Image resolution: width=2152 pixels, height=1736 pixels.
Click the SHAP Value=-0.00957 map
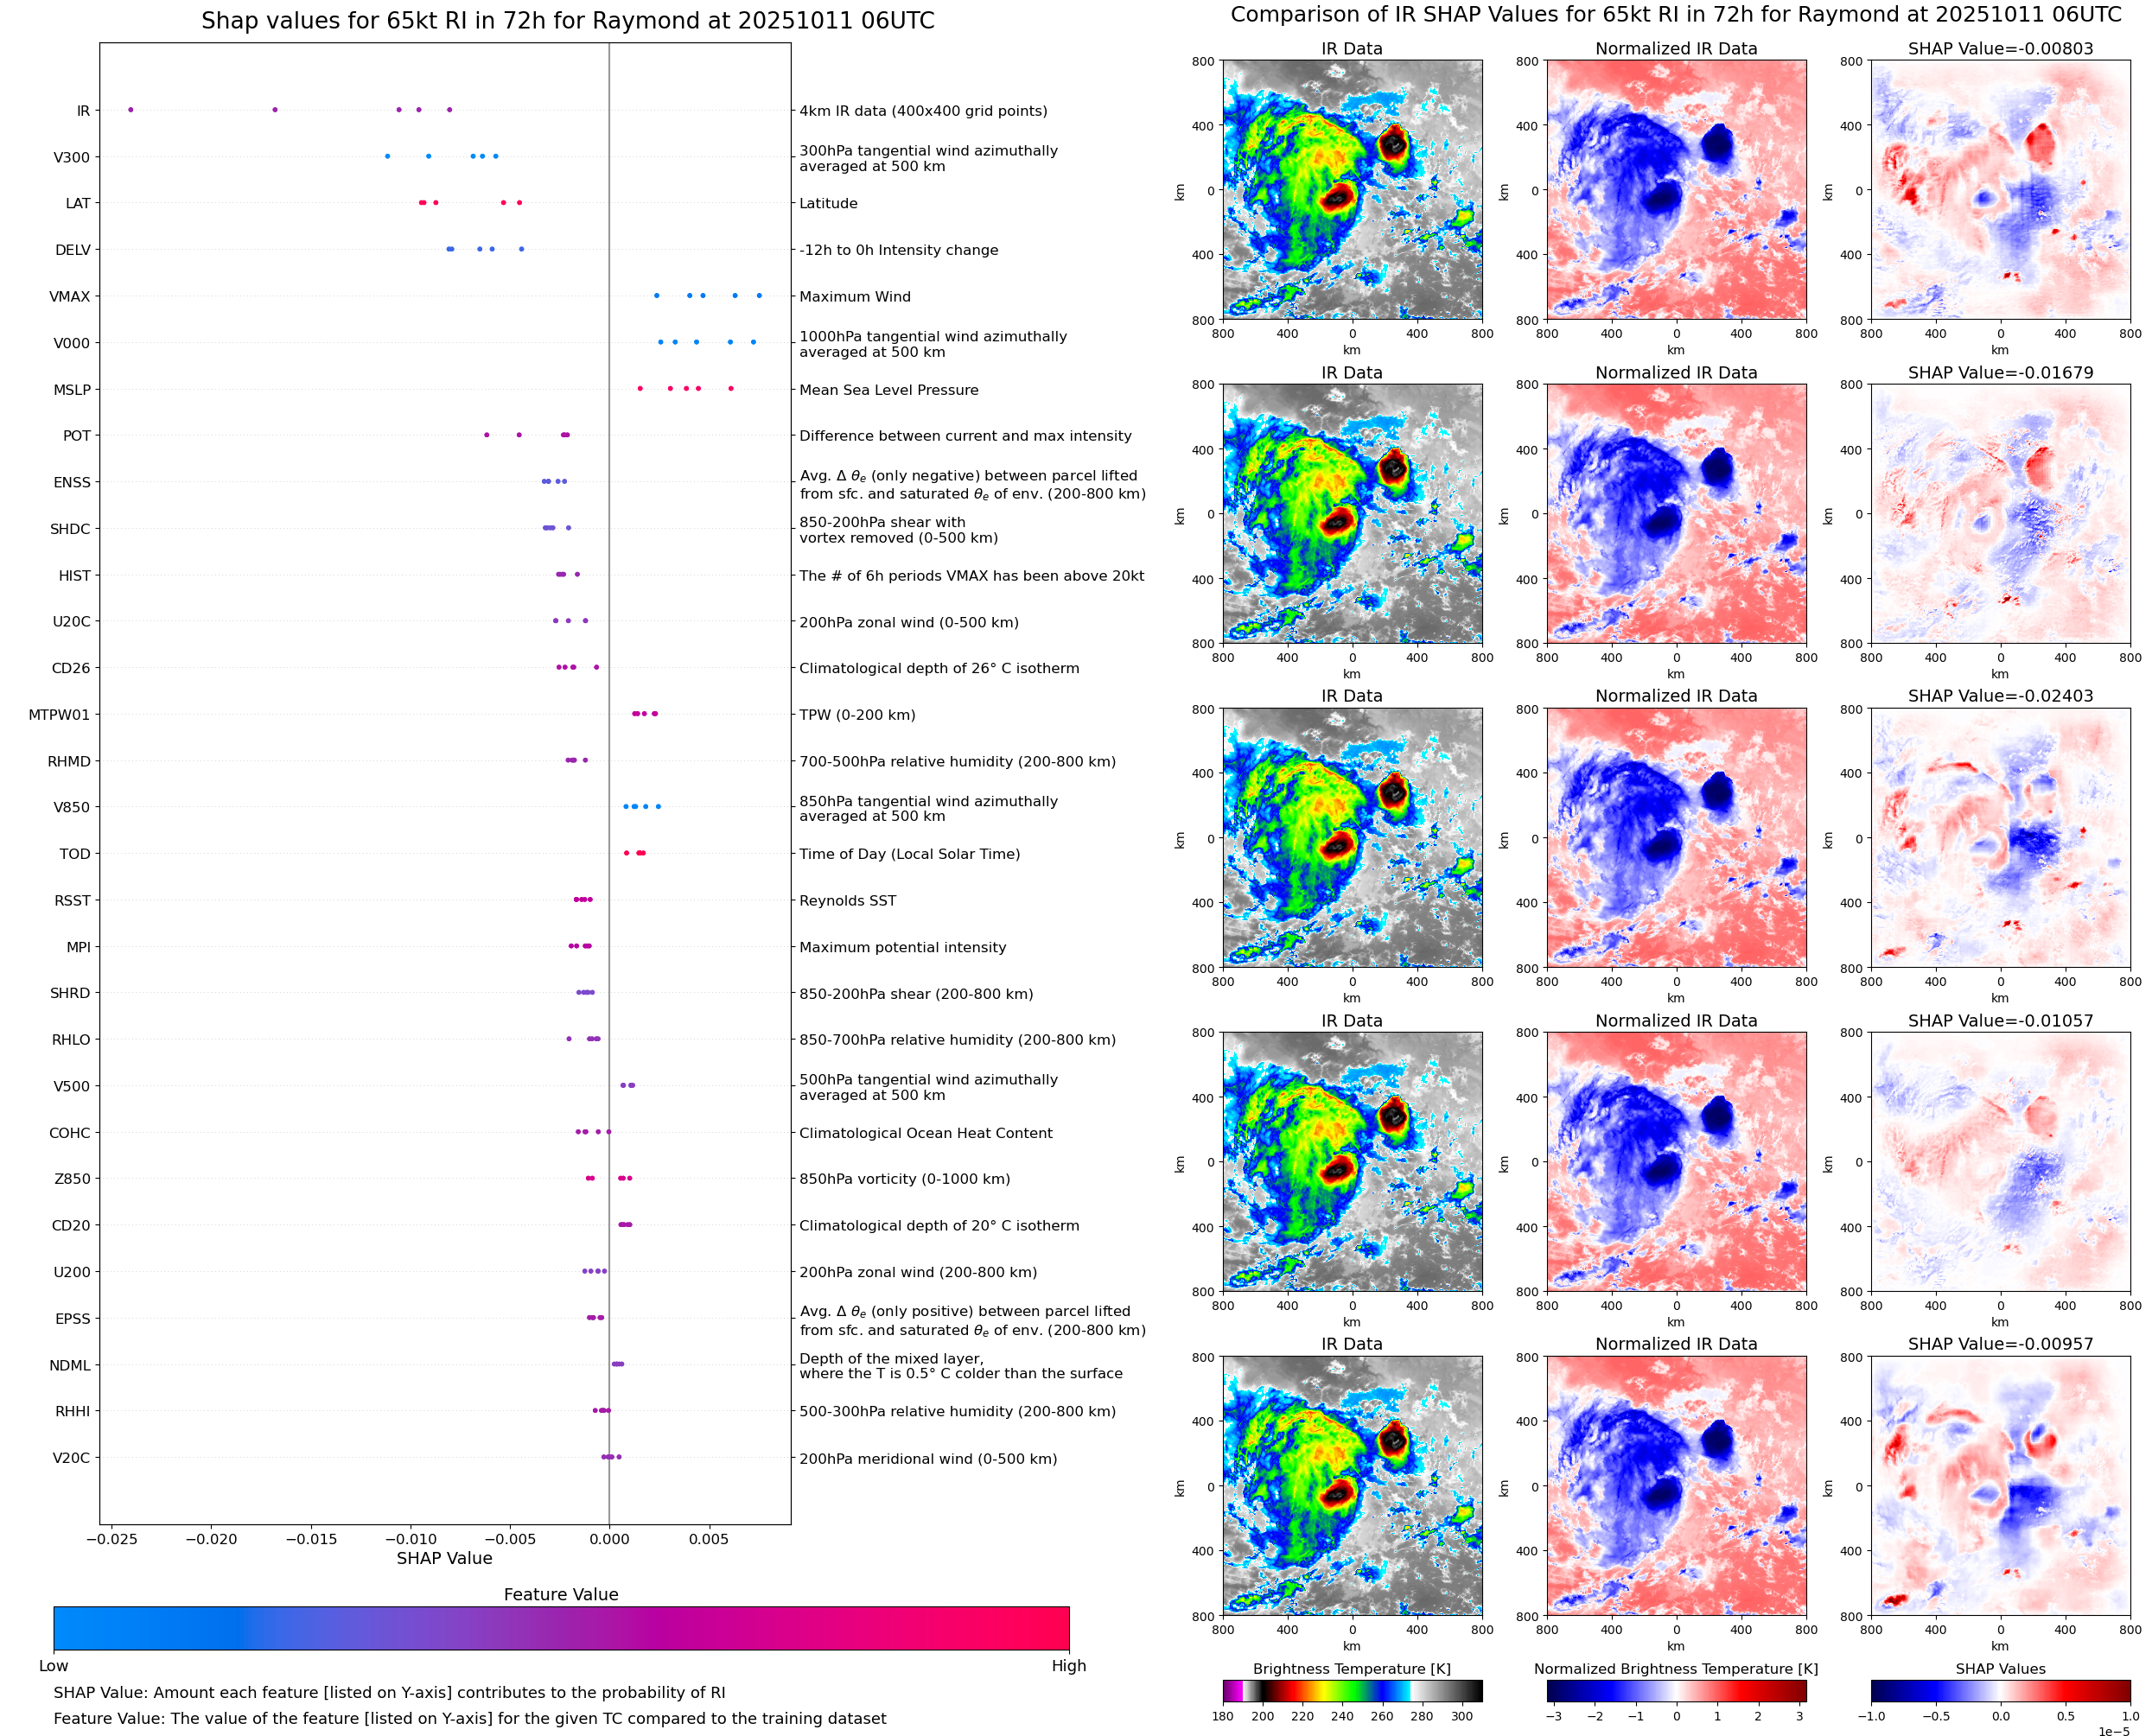click(x=2000, y=1486)
